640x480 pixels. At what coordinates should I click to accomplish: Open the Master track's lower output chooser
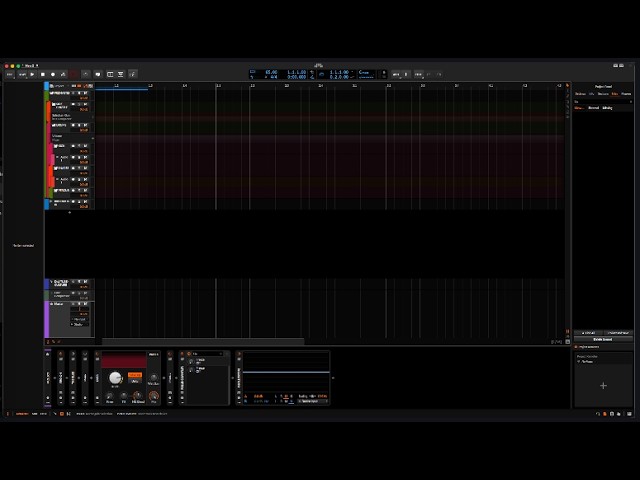click(79, 324)
